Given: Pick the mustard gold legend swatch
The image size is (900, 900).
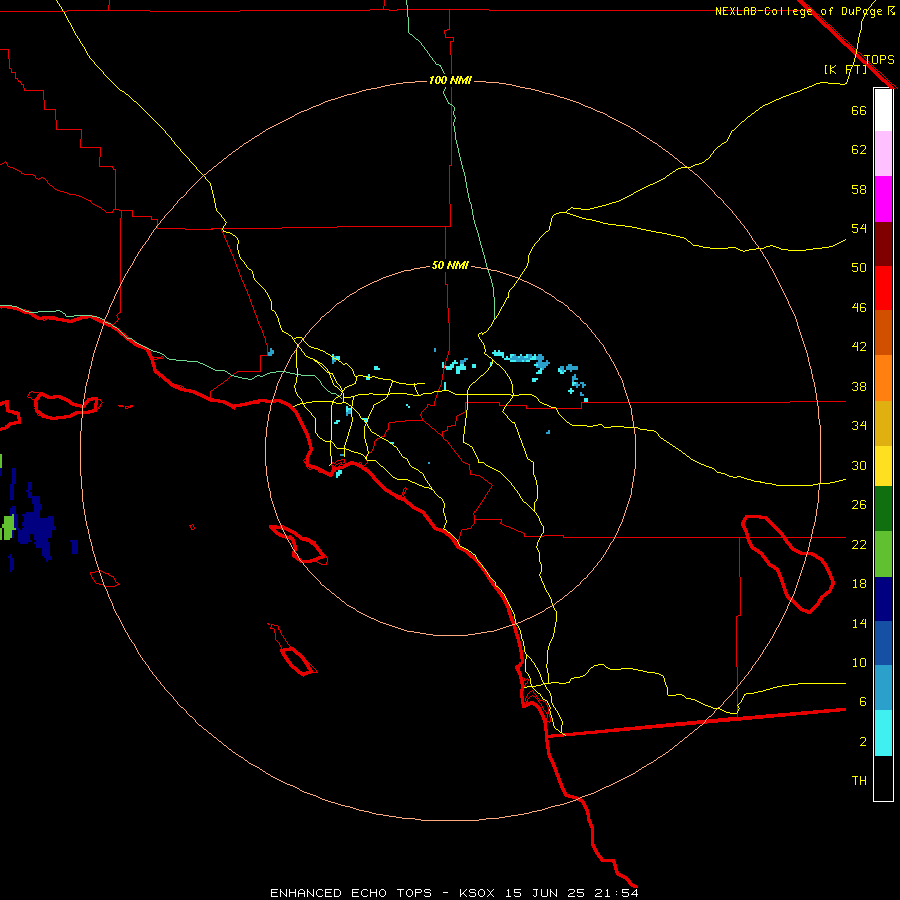Looking at the screenshot, I should [883, 423].
